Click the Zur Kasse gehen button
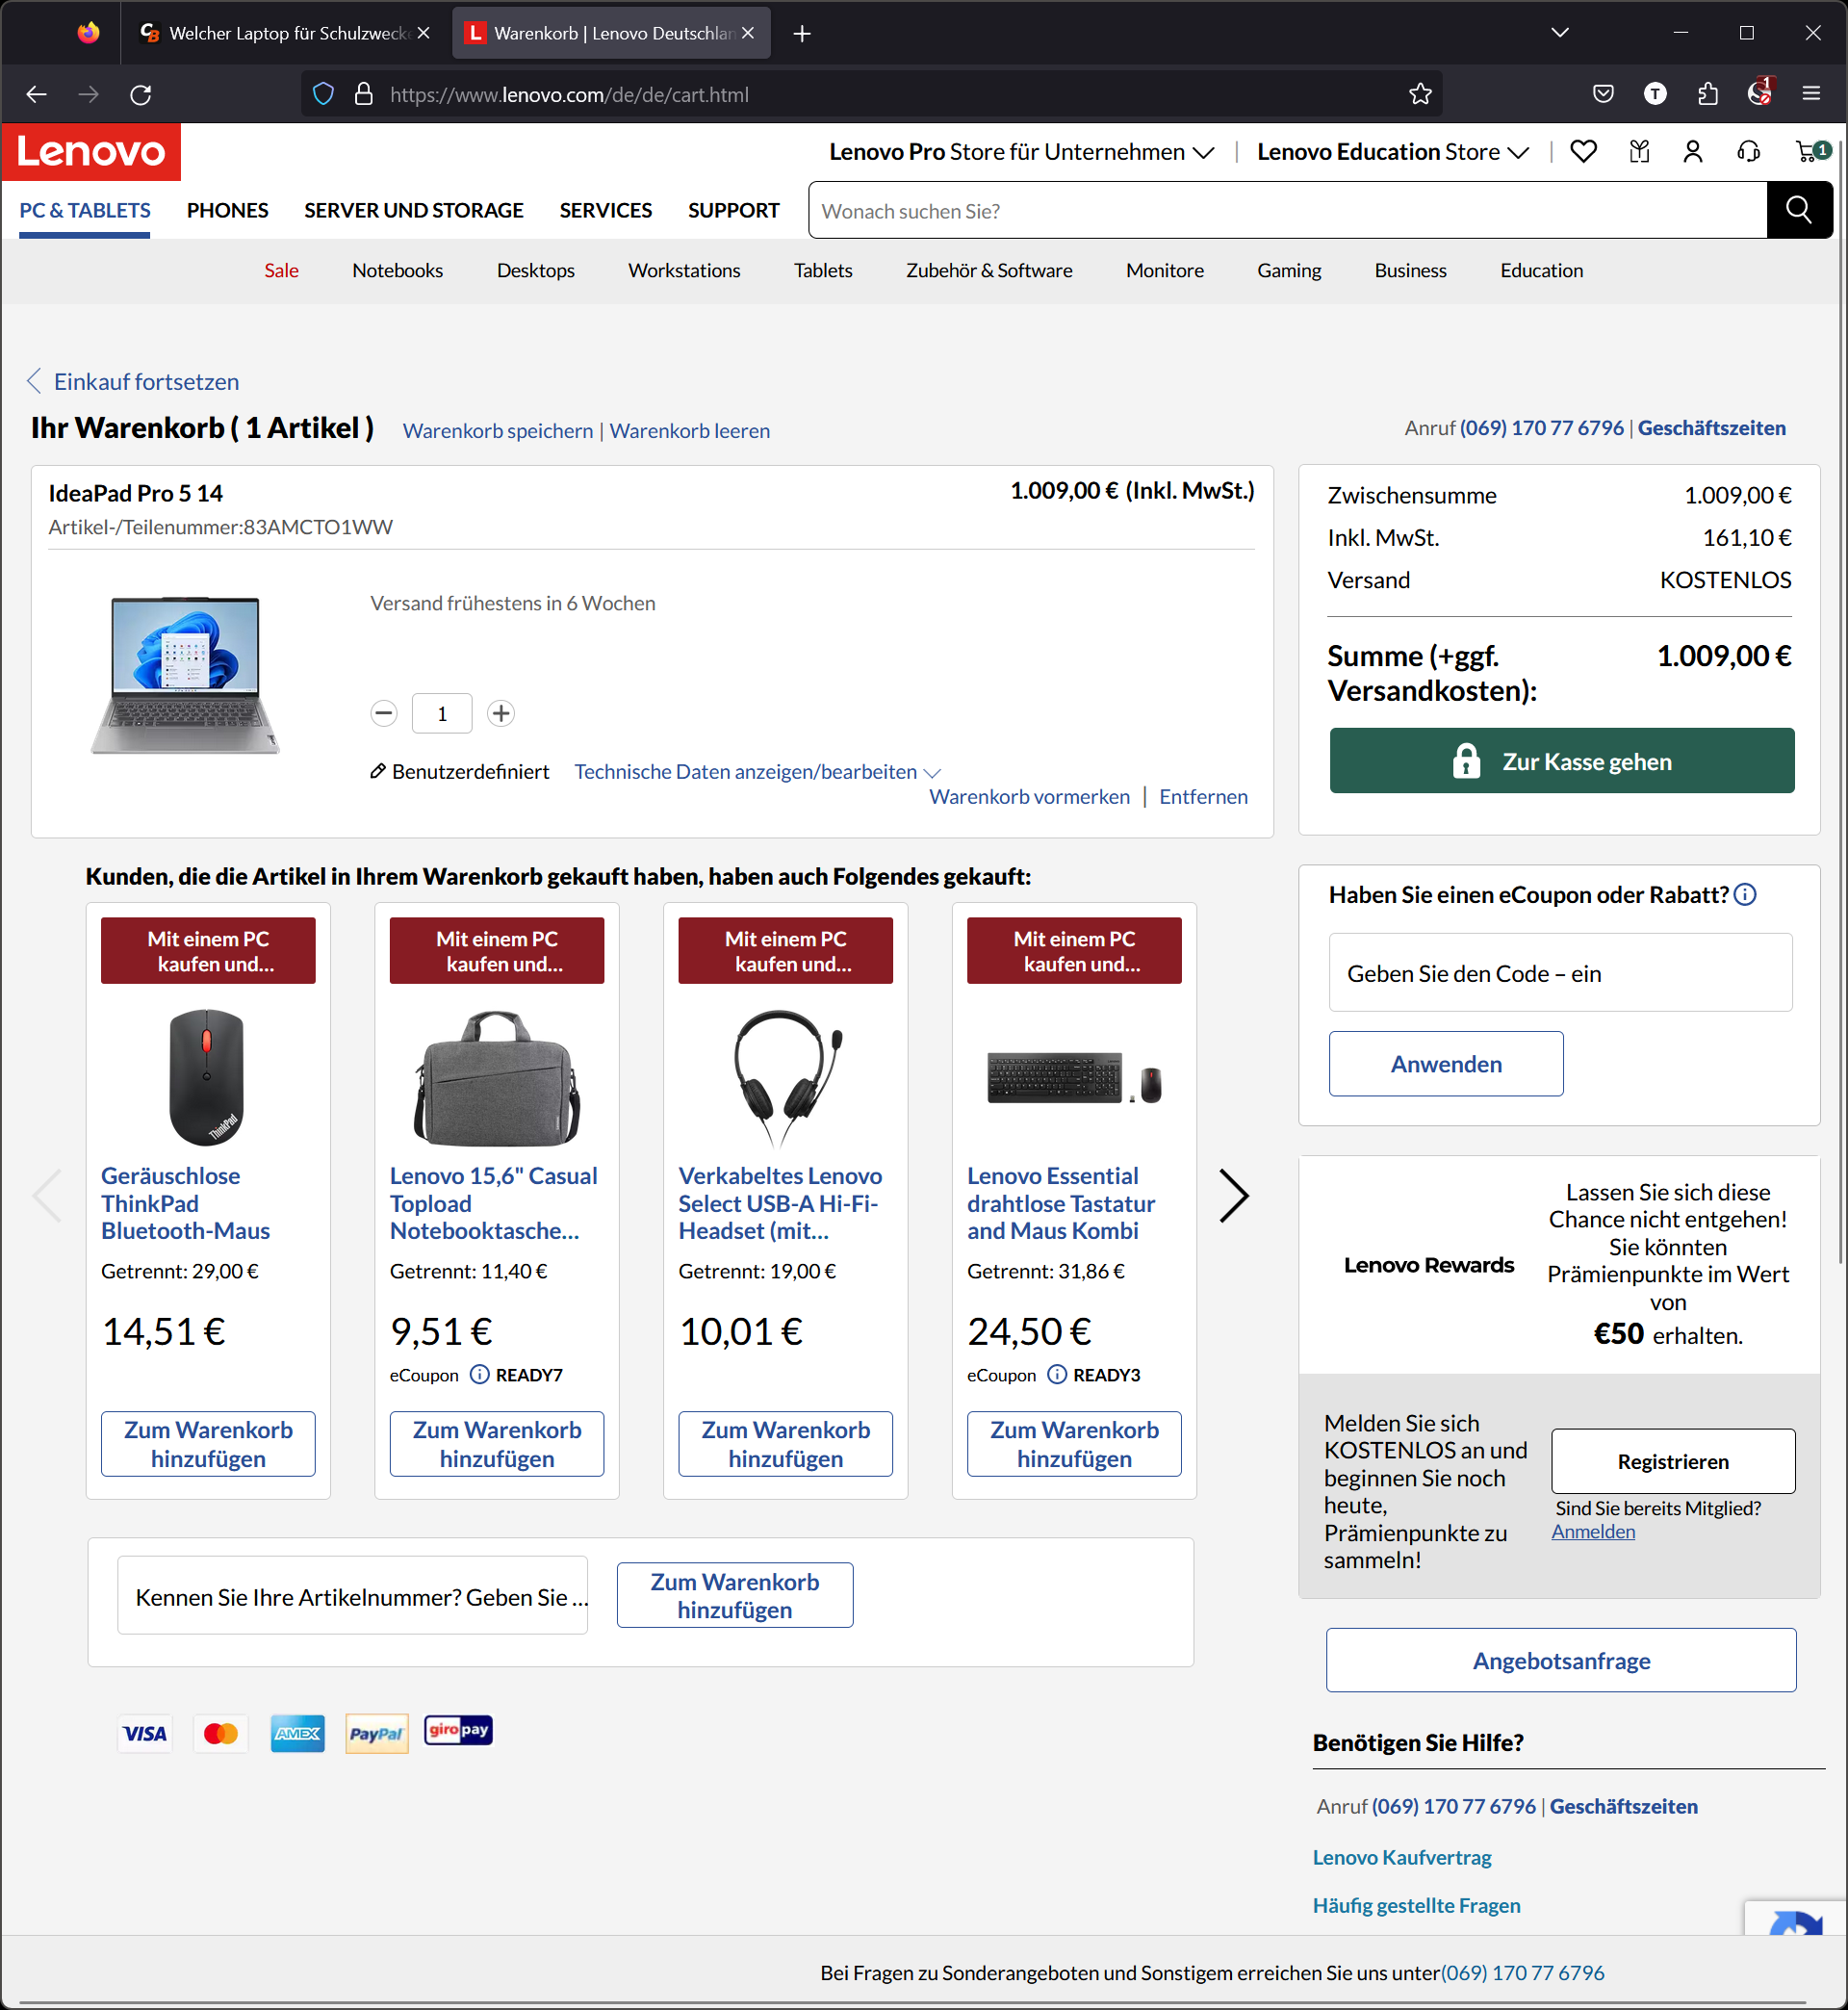Screen dimensions: 1848x2010 point(1561,761)
